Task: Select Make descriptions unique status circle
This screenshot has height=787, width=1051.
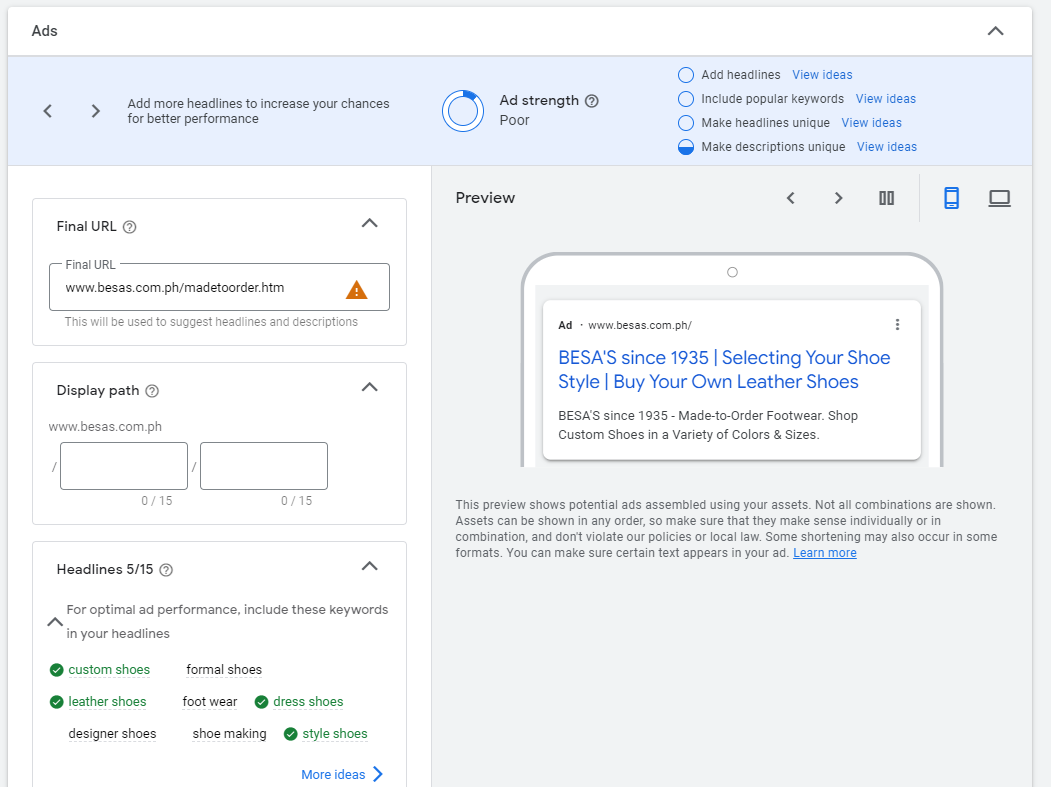Action: click(686, 147)
